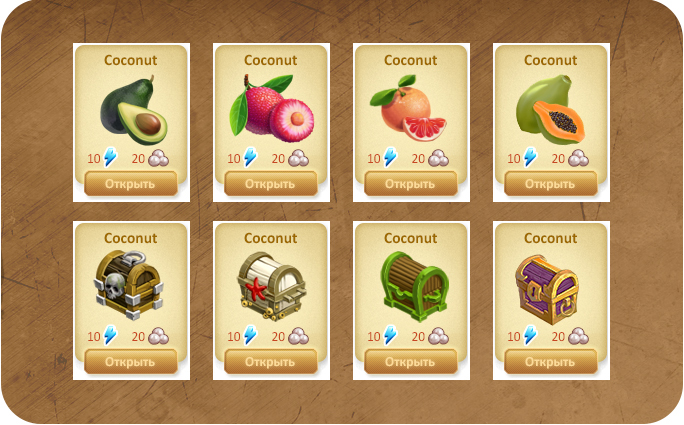Click Открыть under the papaya
The width and height of the screenshot is (684, 425).
coord(551,184)
